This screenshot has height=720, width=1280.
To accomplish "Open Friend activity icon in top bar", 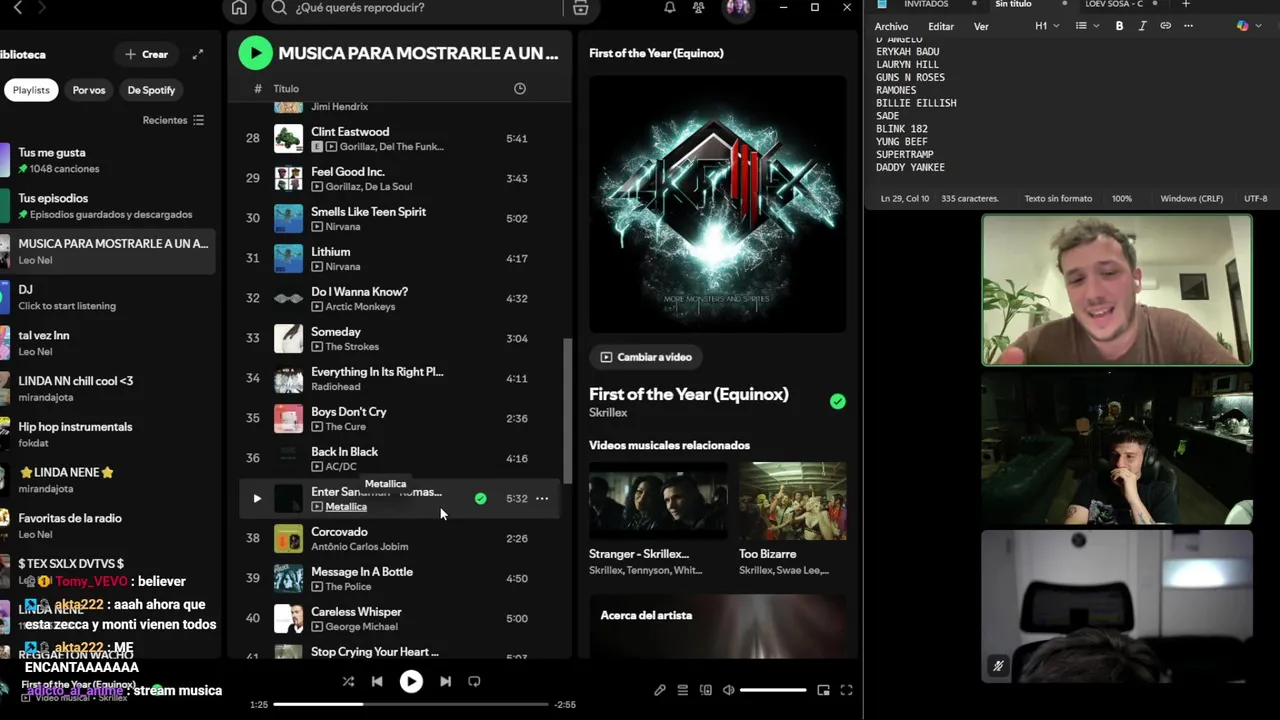I will point(699,8).
